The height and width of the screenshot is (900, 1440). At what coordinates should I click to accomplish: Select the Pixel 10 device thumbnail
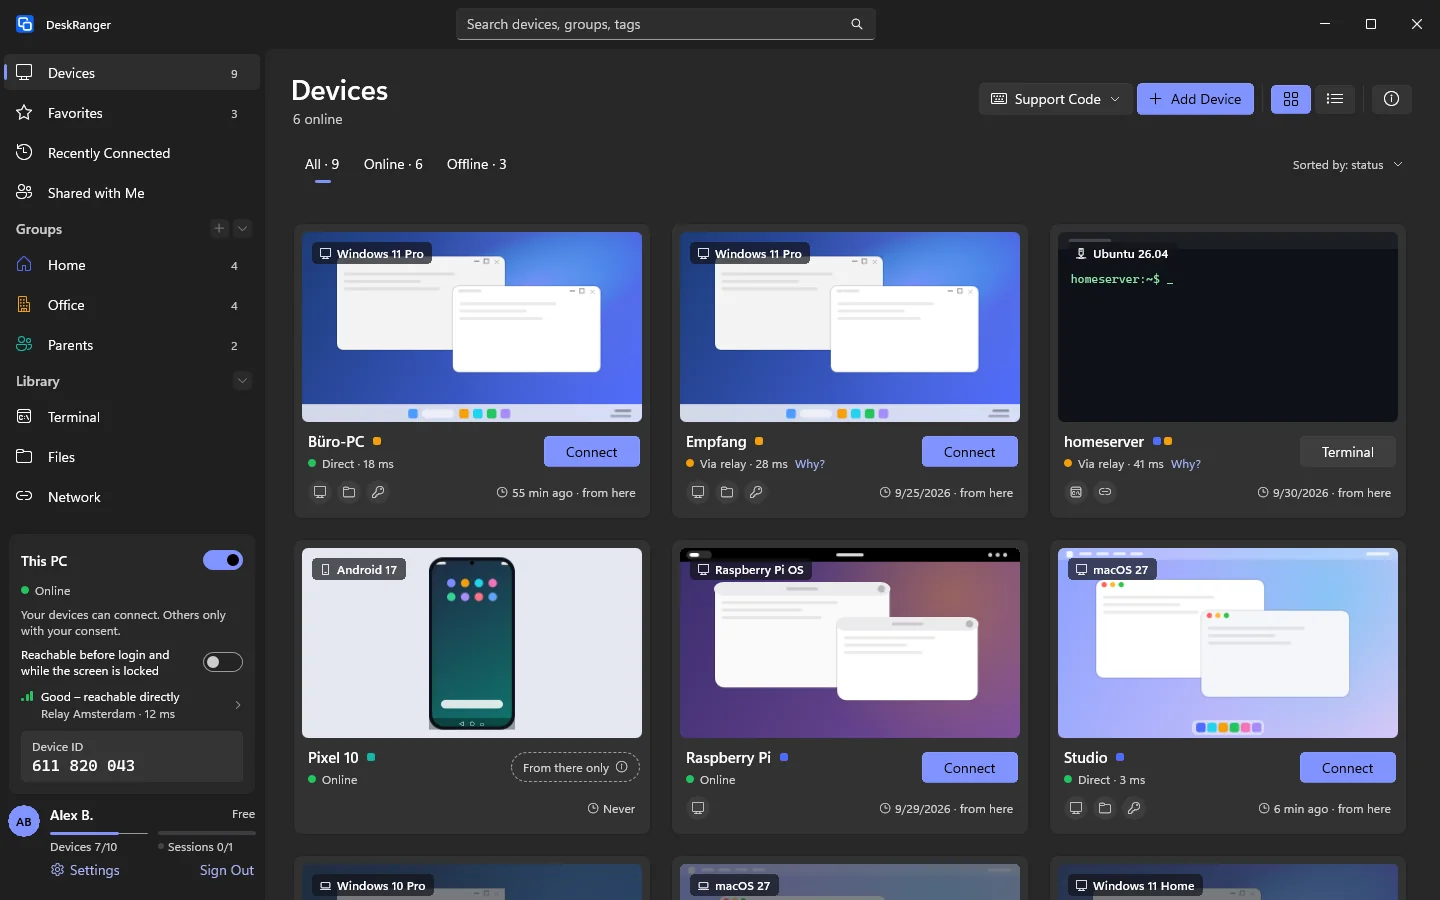(472, 643)
